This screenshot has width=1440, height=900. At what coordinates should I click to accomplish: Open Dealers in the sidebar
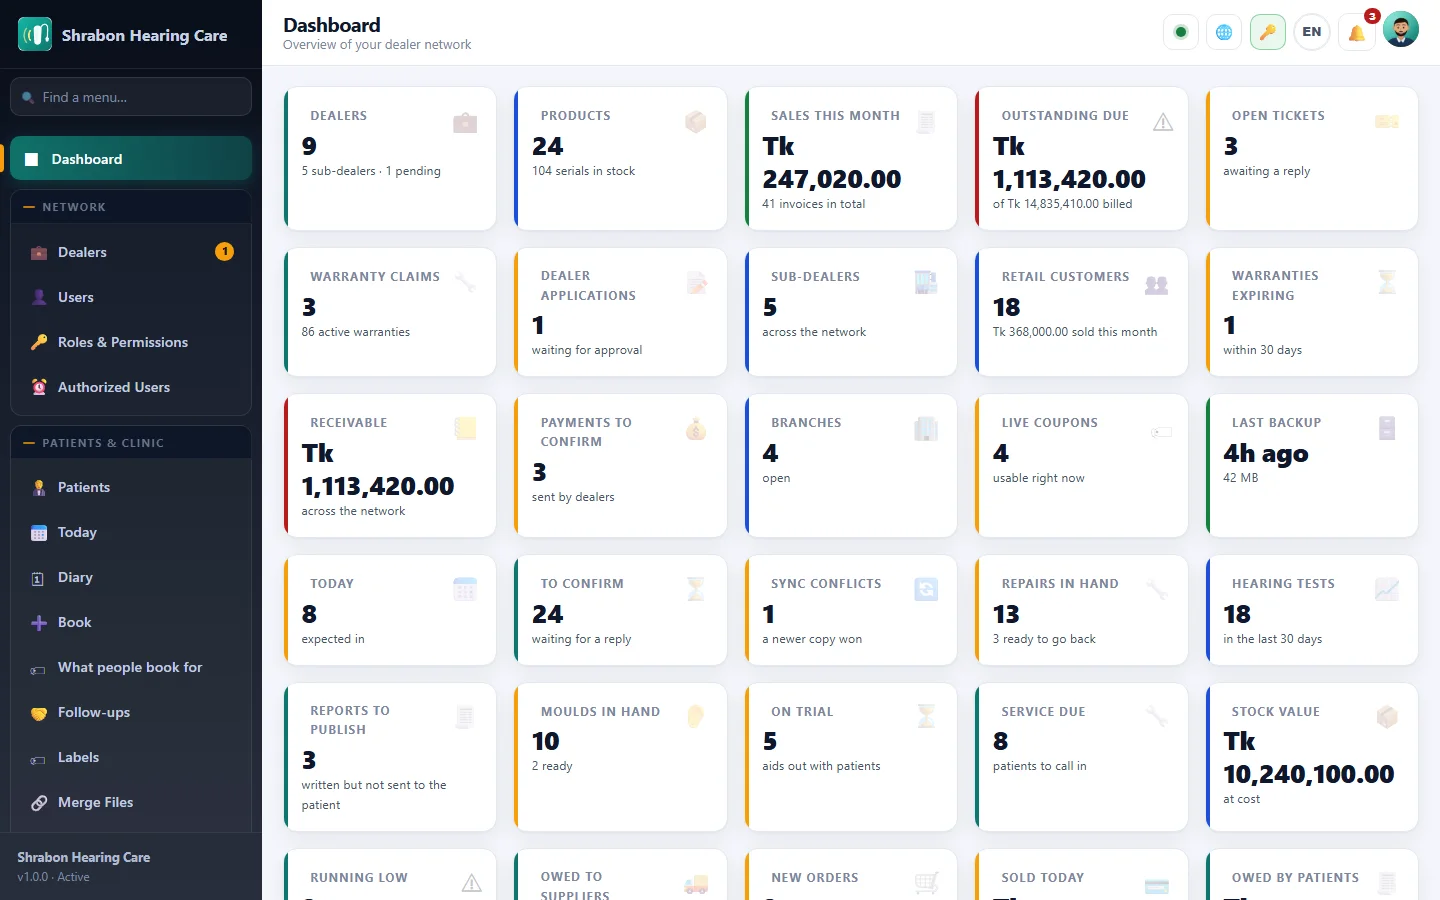tap(131, 252)
